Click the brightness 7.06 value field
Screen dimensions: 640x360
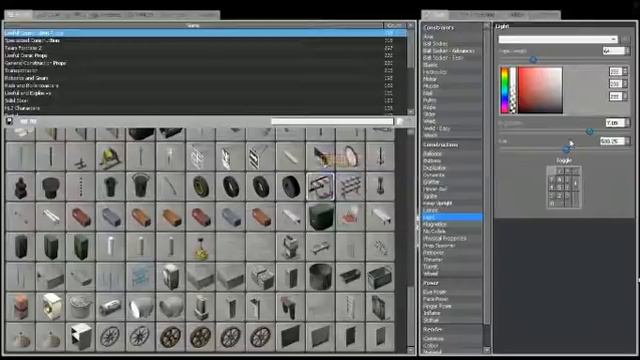tap(615, 122)
